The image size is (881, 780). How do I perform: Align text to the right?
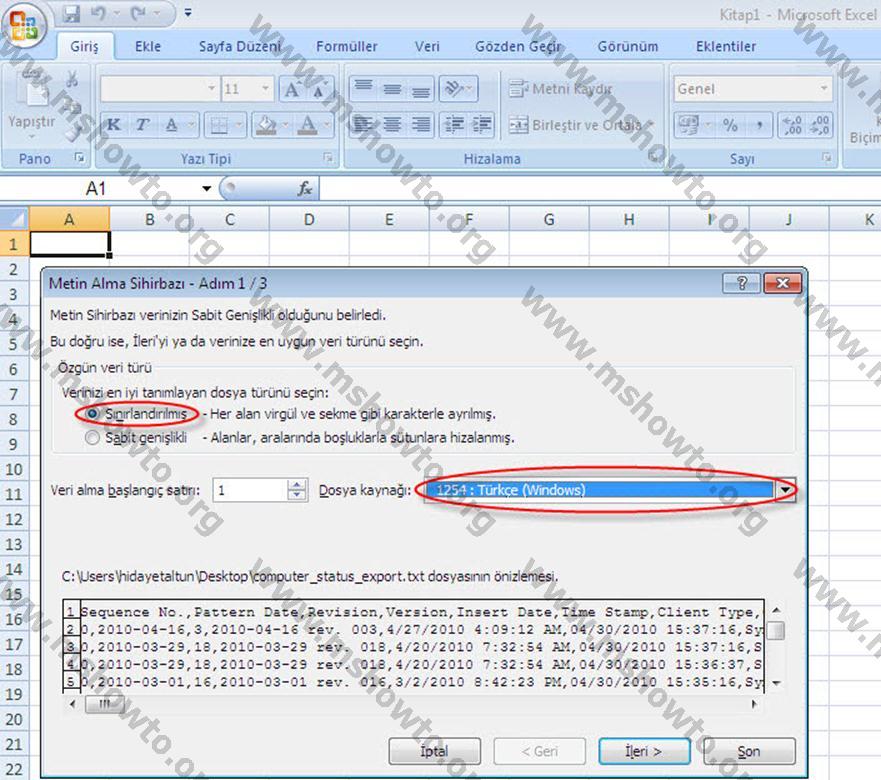pos(420,125)
